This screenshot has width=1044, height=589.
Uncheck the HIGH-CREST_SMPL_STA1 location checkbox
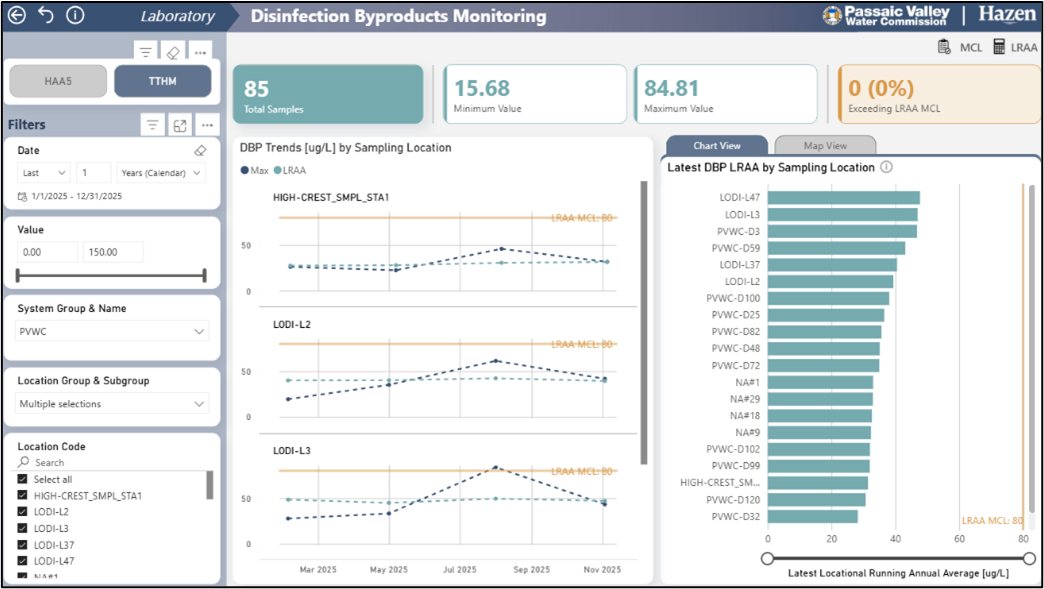(x=23, y=495)
